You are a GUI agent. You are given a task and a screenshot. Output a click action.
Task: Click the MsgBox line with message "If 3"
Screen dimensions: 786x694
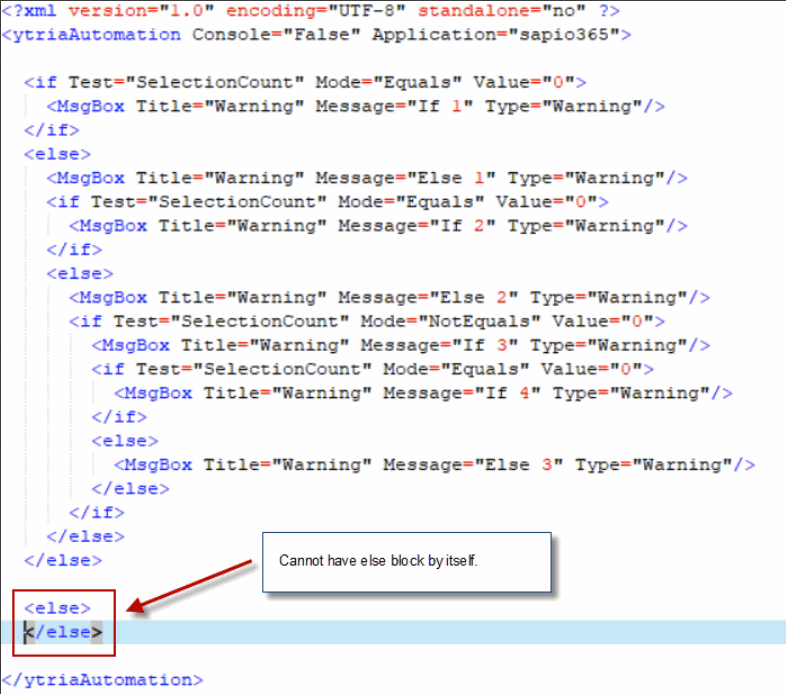[x=400, y=346]
